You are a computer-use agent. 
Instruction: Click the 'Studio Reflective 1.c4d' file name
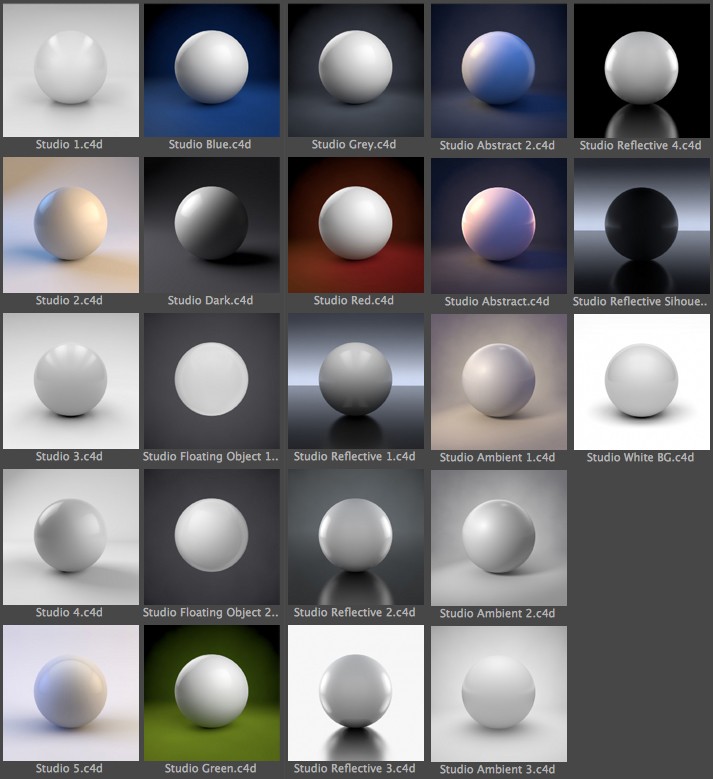pos(354,457)
